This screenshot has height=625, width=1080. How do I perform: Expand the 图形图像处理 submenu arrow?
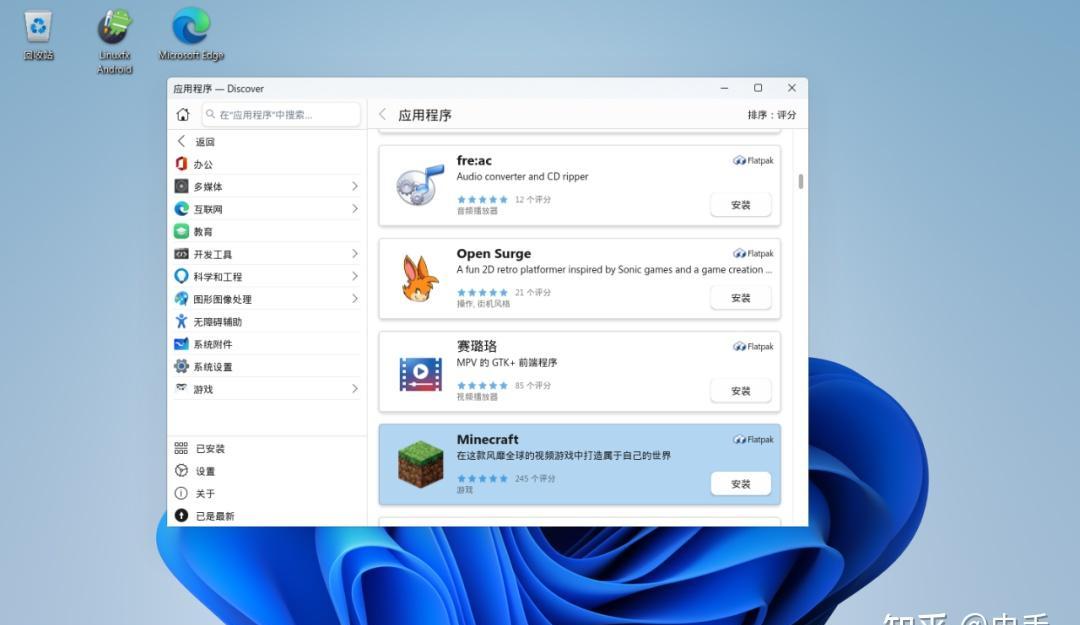355,298
